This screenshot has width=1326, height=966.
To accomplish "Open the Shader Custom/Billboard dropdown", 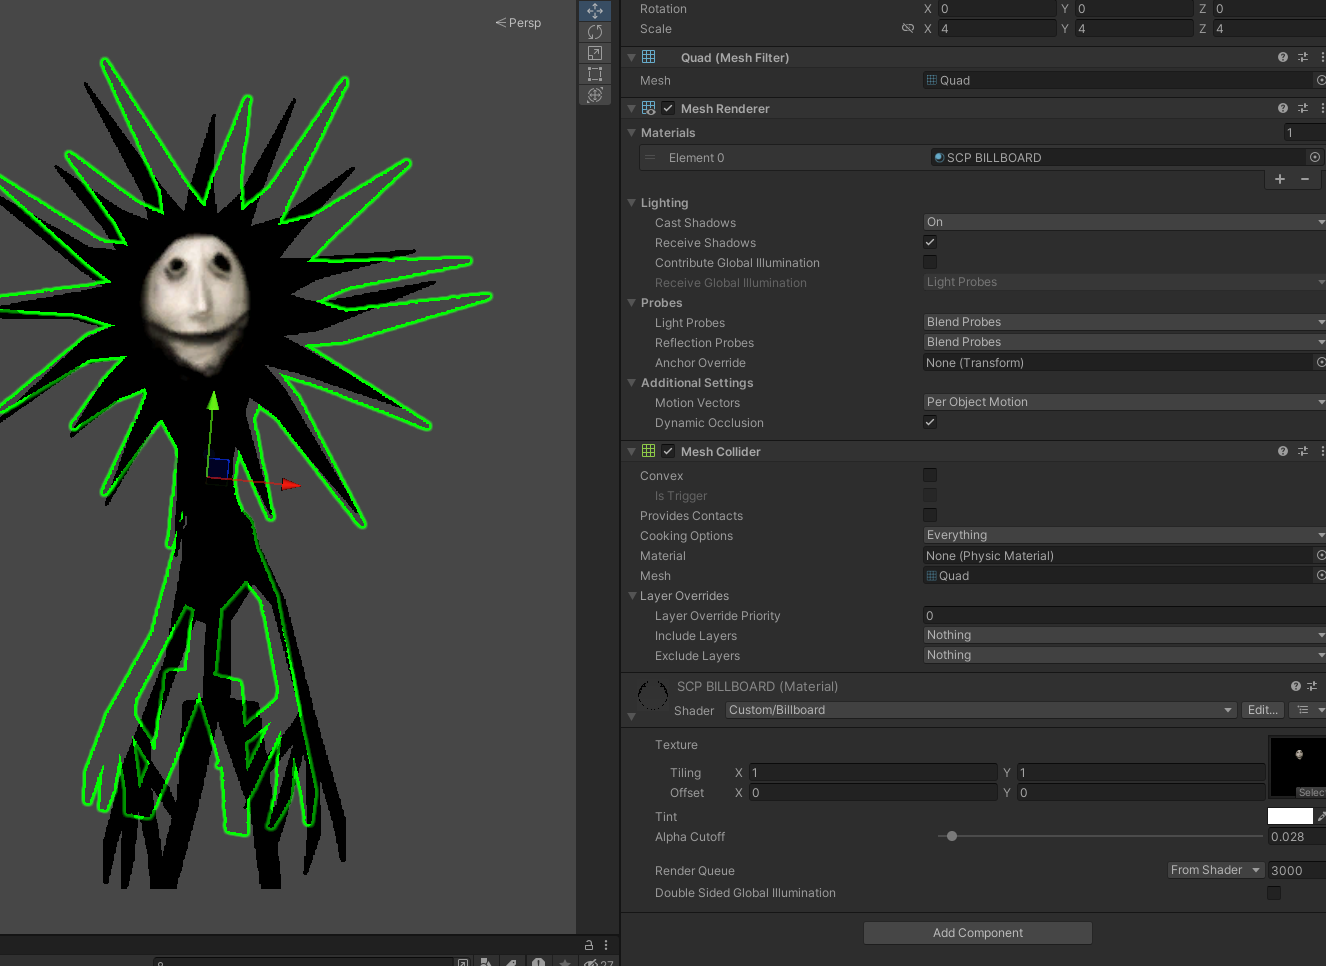I will pyautogui.click(x=981, y=710).
